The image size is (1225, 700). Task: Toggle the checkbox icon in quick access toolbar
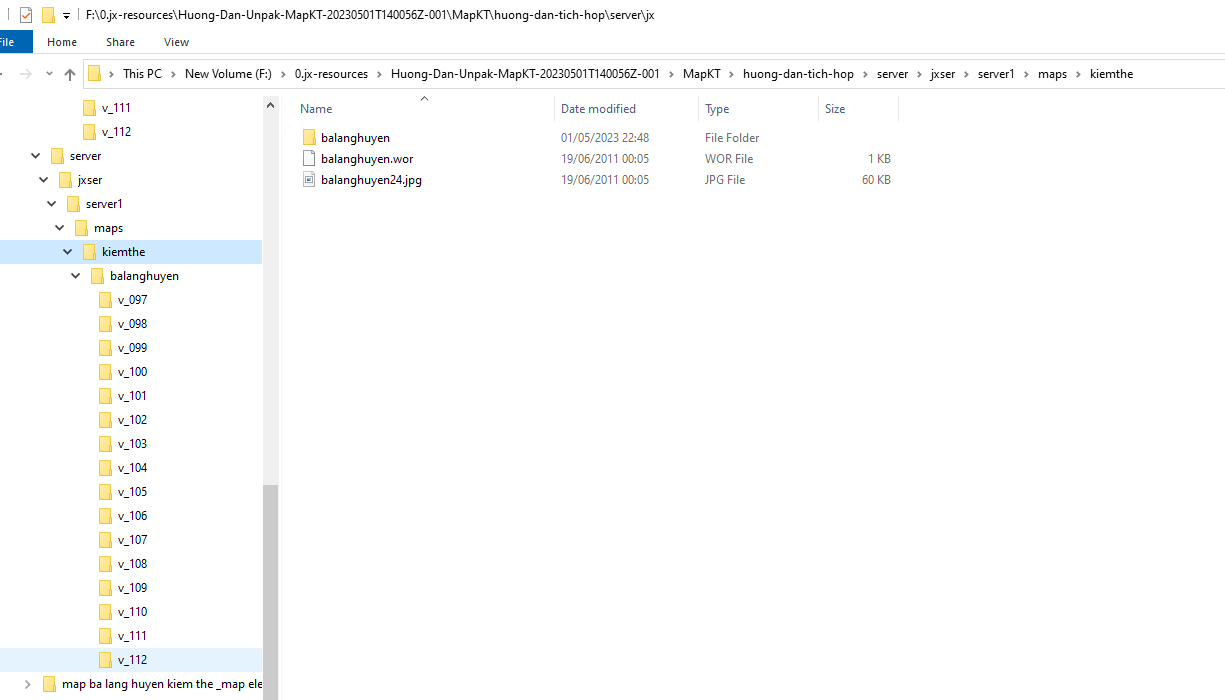coord(25,14)
